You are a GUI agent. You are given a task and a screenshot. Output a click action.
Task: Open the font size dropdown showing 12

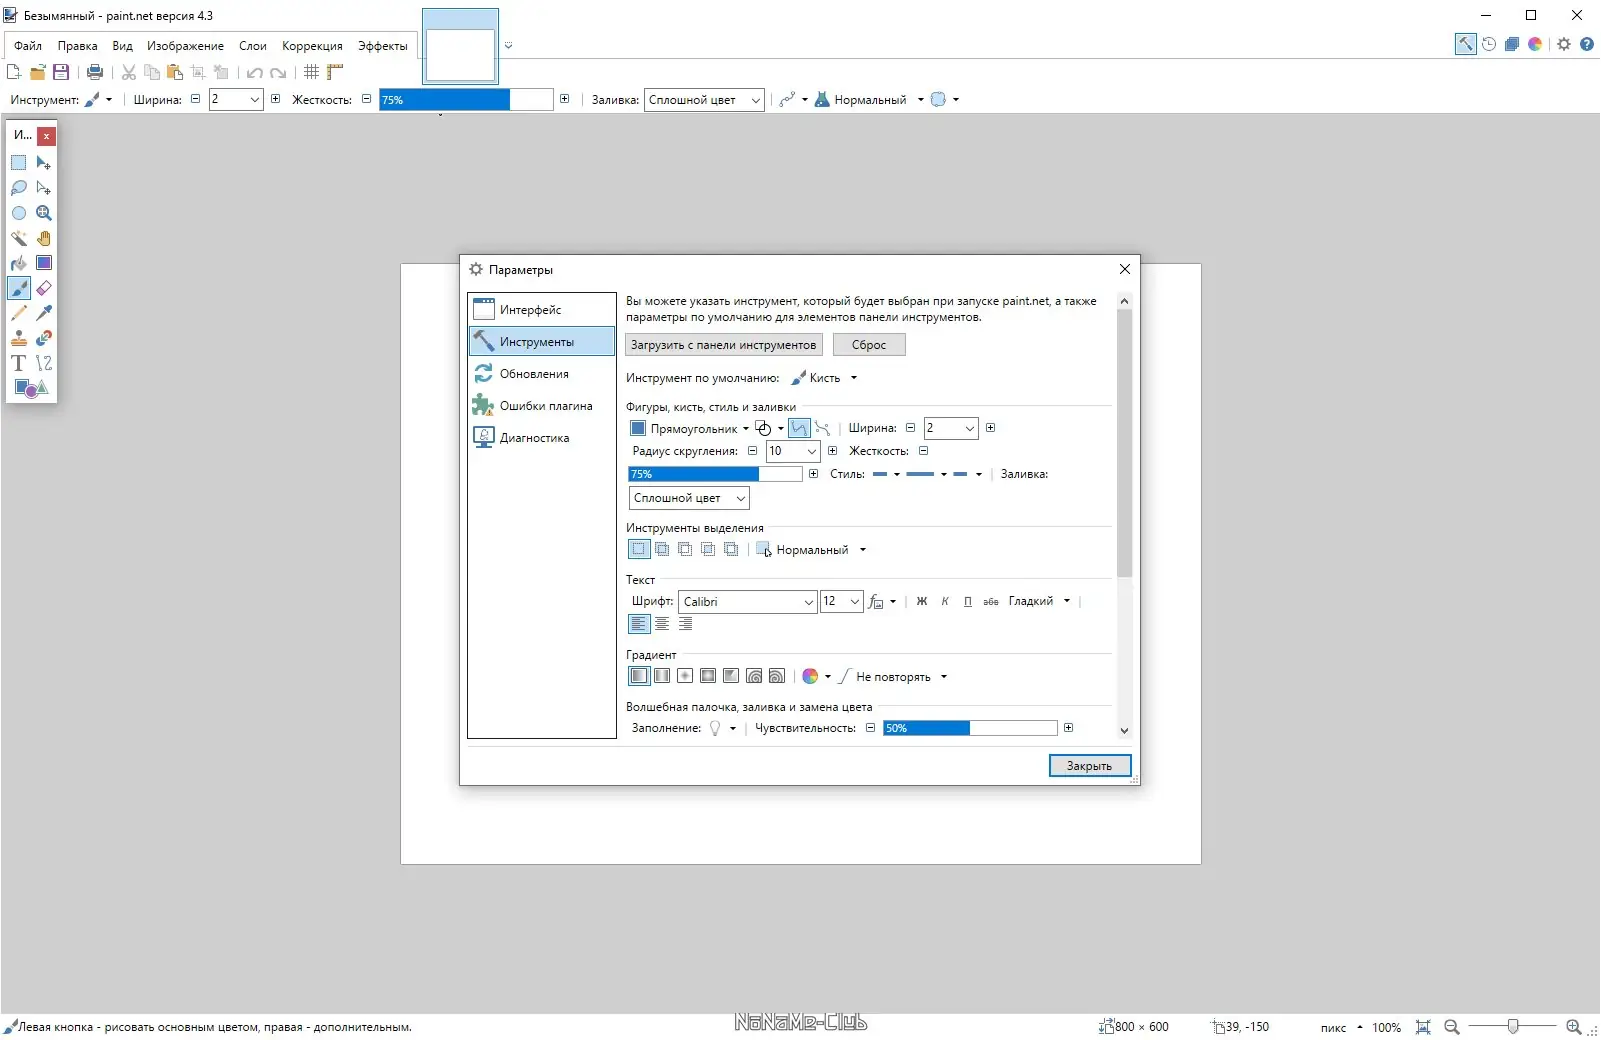click(842, 602)
